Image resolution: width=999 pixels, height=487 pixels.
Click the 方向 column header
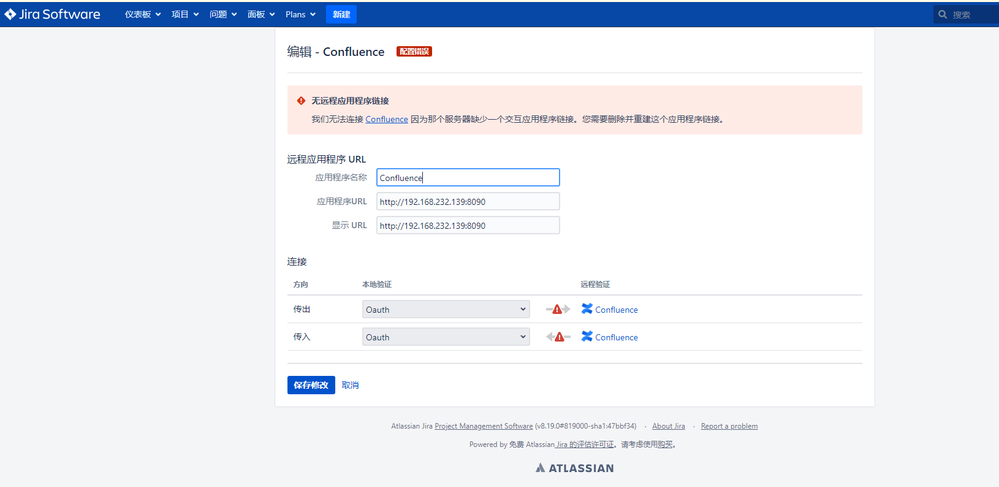click(301, 284)
